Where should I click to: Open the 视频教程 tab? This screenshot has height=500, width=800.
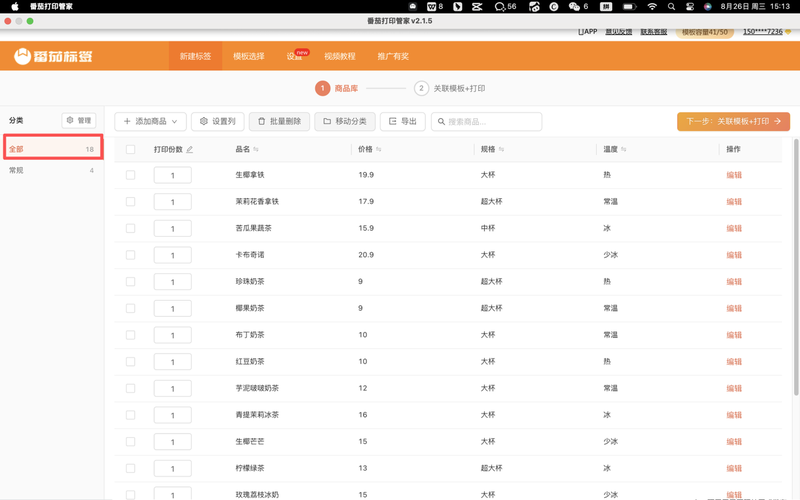340,56
